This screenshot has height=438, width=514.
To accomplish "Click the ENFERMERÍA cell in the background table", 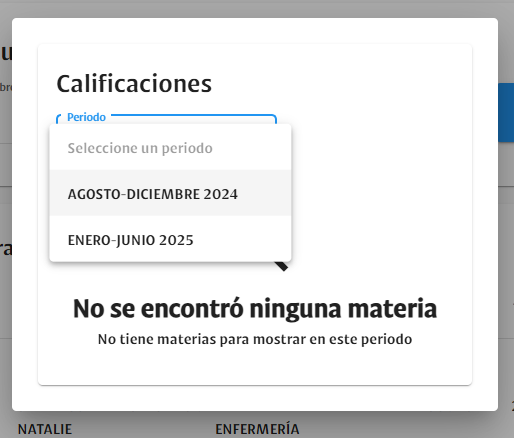I will 257,429.
